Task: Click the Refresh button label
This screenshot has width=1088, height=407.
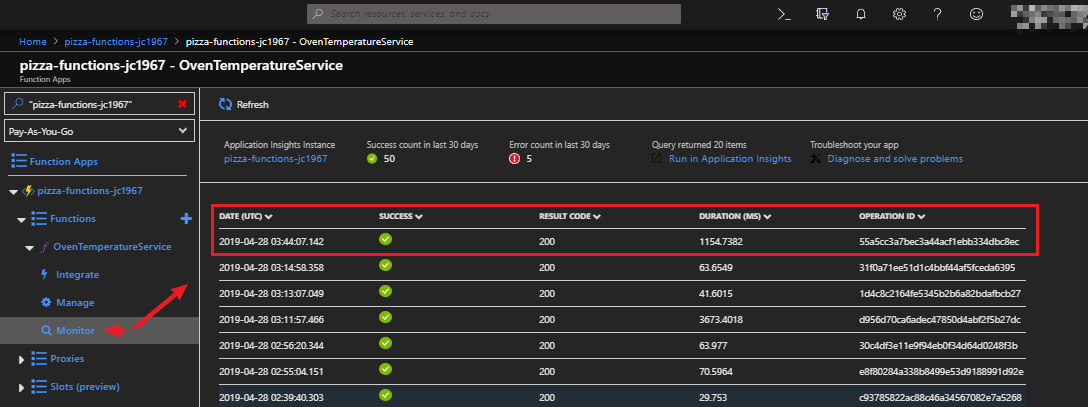Action: click(x=253, y=105)
